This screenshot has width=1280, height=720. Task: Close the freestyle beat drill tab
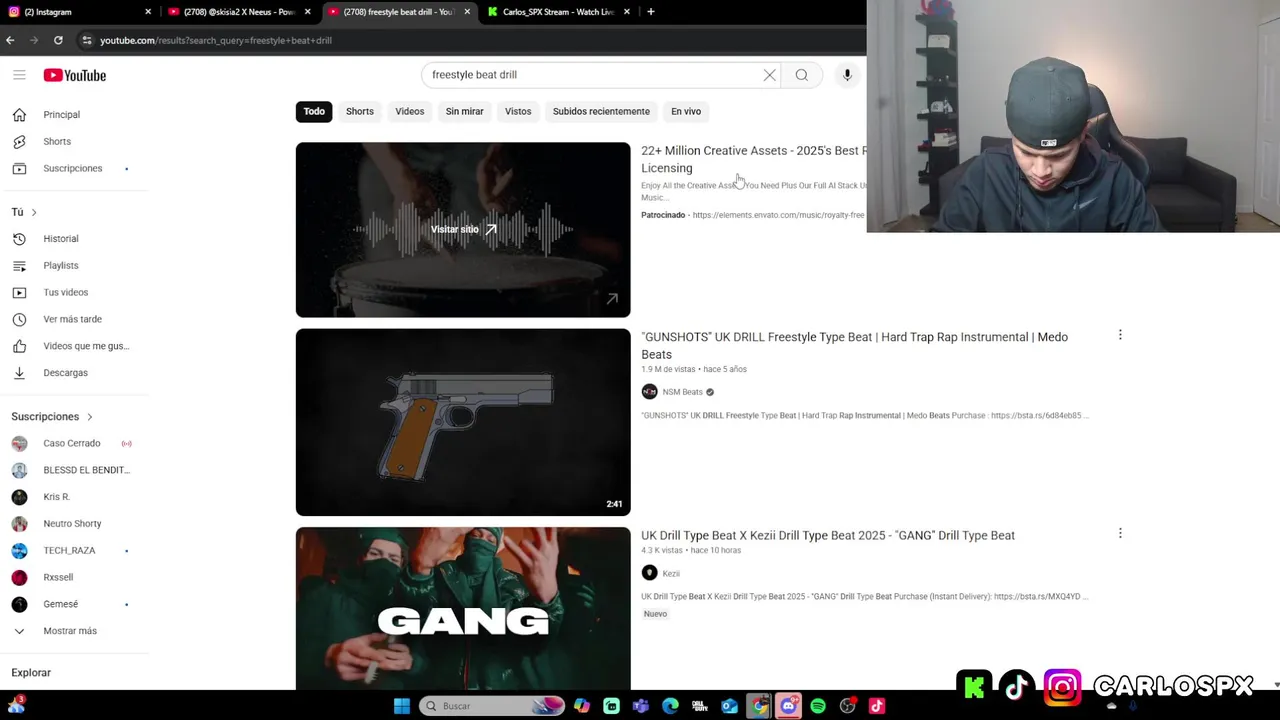coord(466,12)
